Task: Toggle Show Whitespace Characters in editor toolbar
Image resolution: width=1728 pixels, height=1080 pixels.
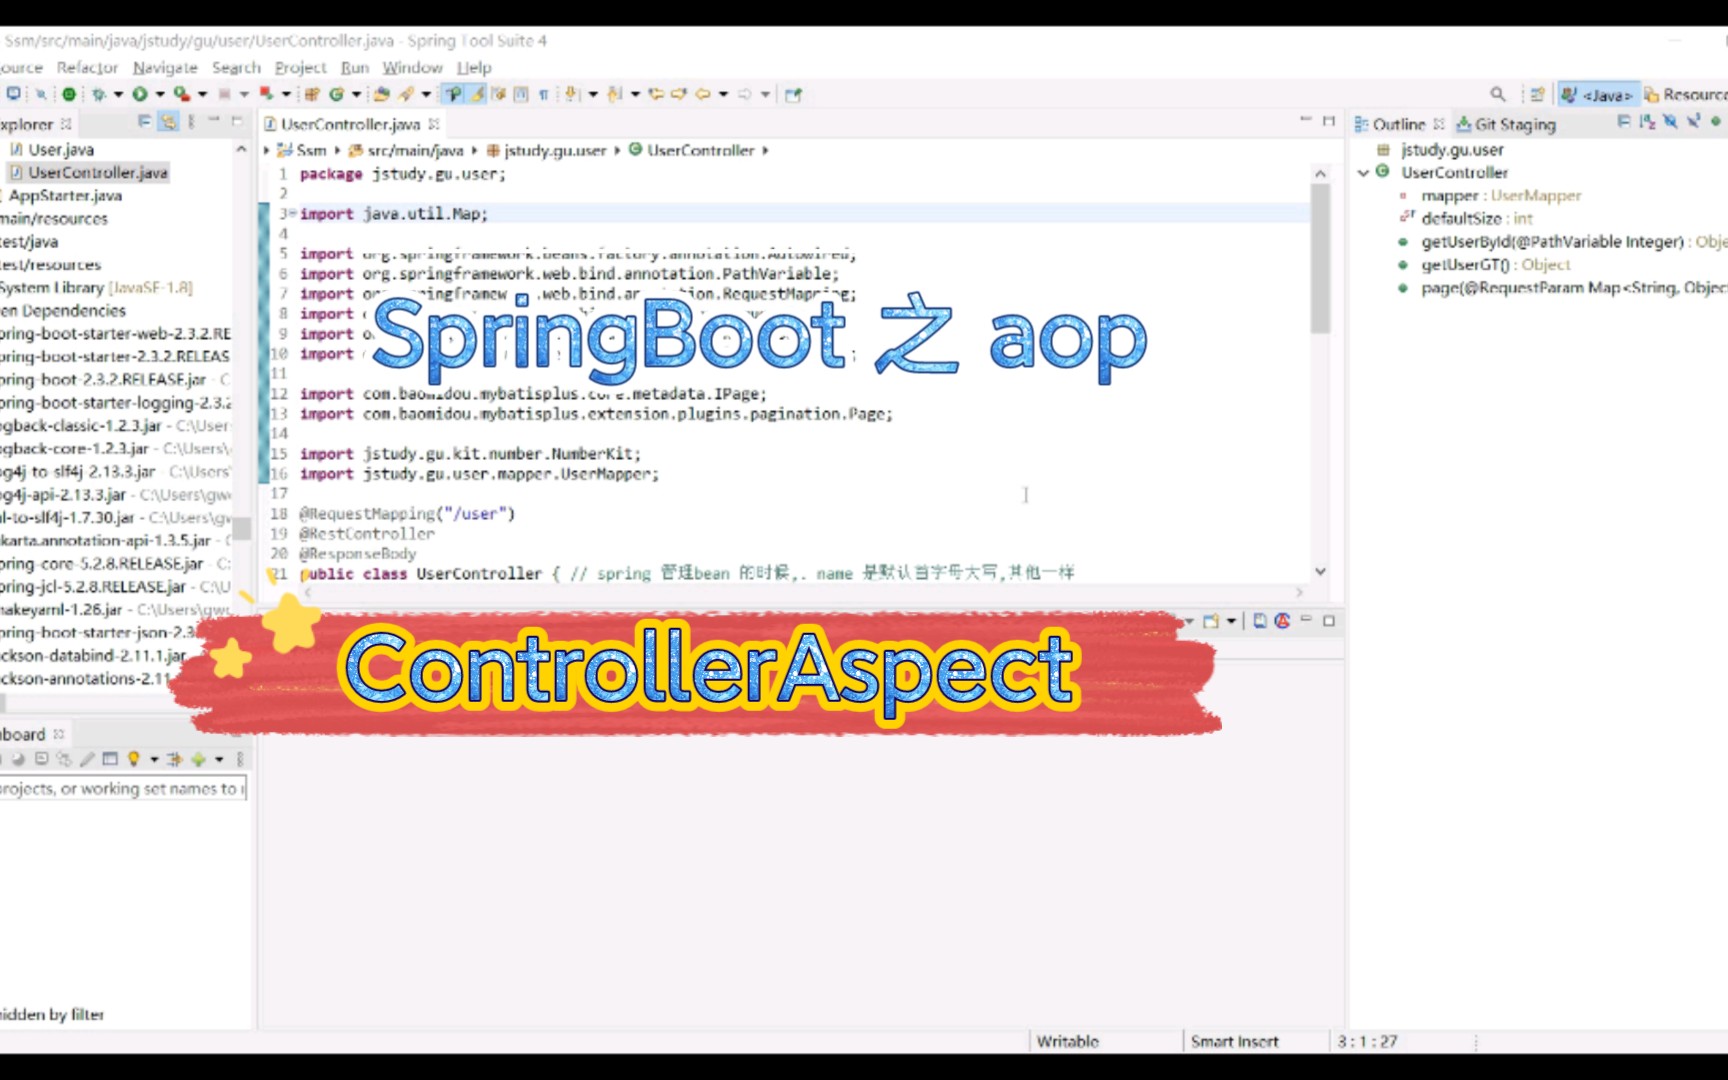Action: pyautogui.click(x=544, y=93)
